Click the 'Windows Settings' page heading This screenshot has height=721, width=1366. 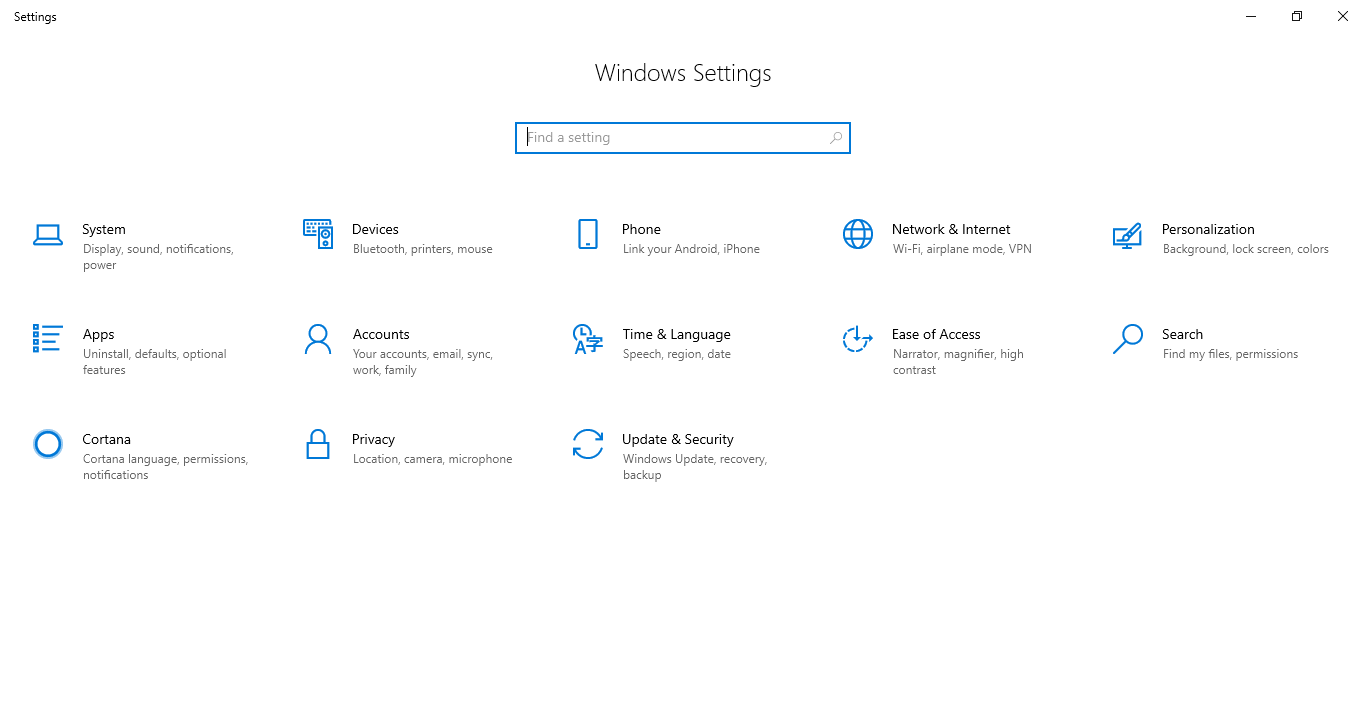coord(683,73)
